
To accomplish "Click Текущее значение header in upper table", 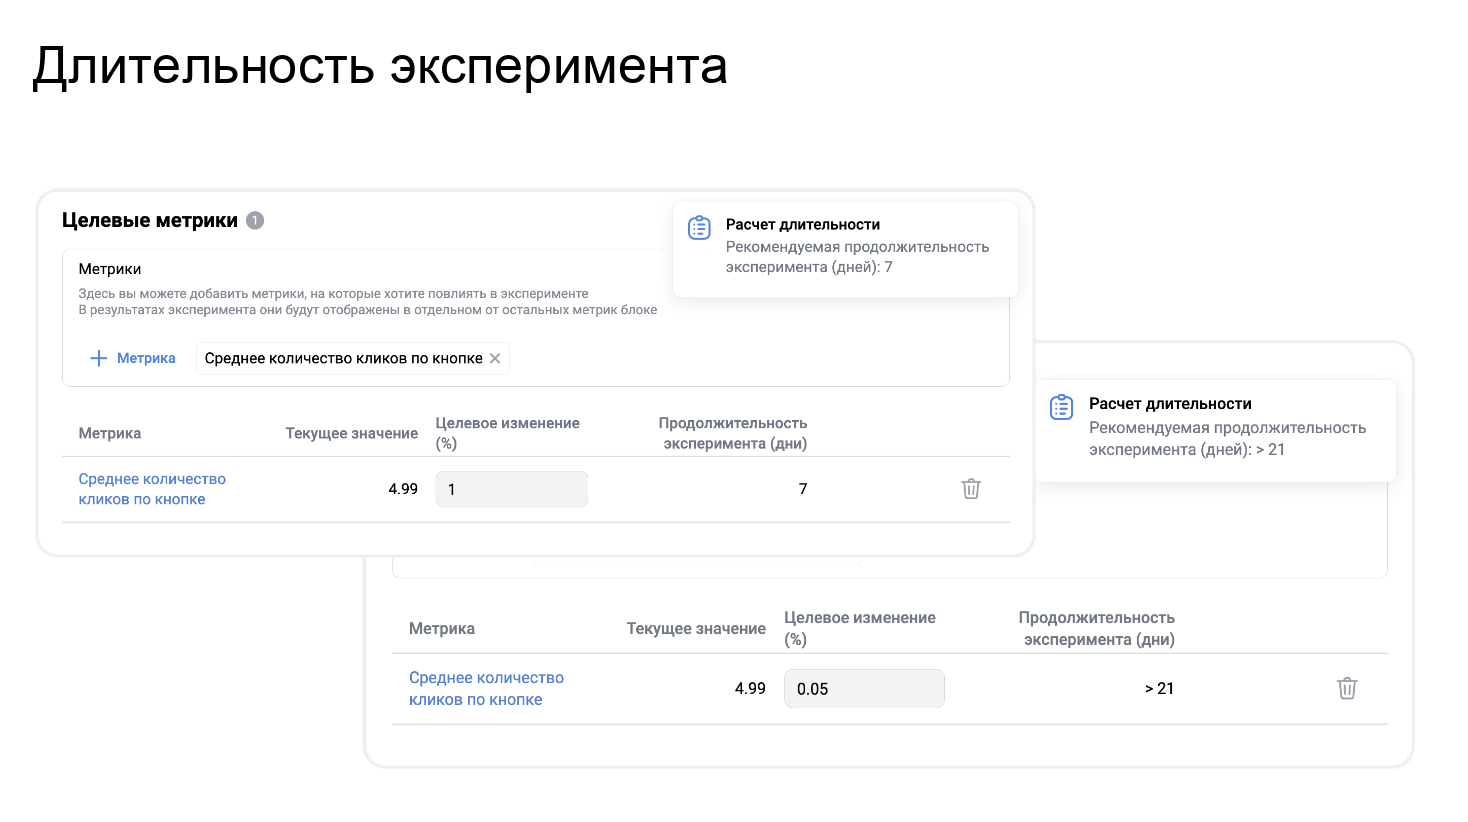I will (352, 433).
